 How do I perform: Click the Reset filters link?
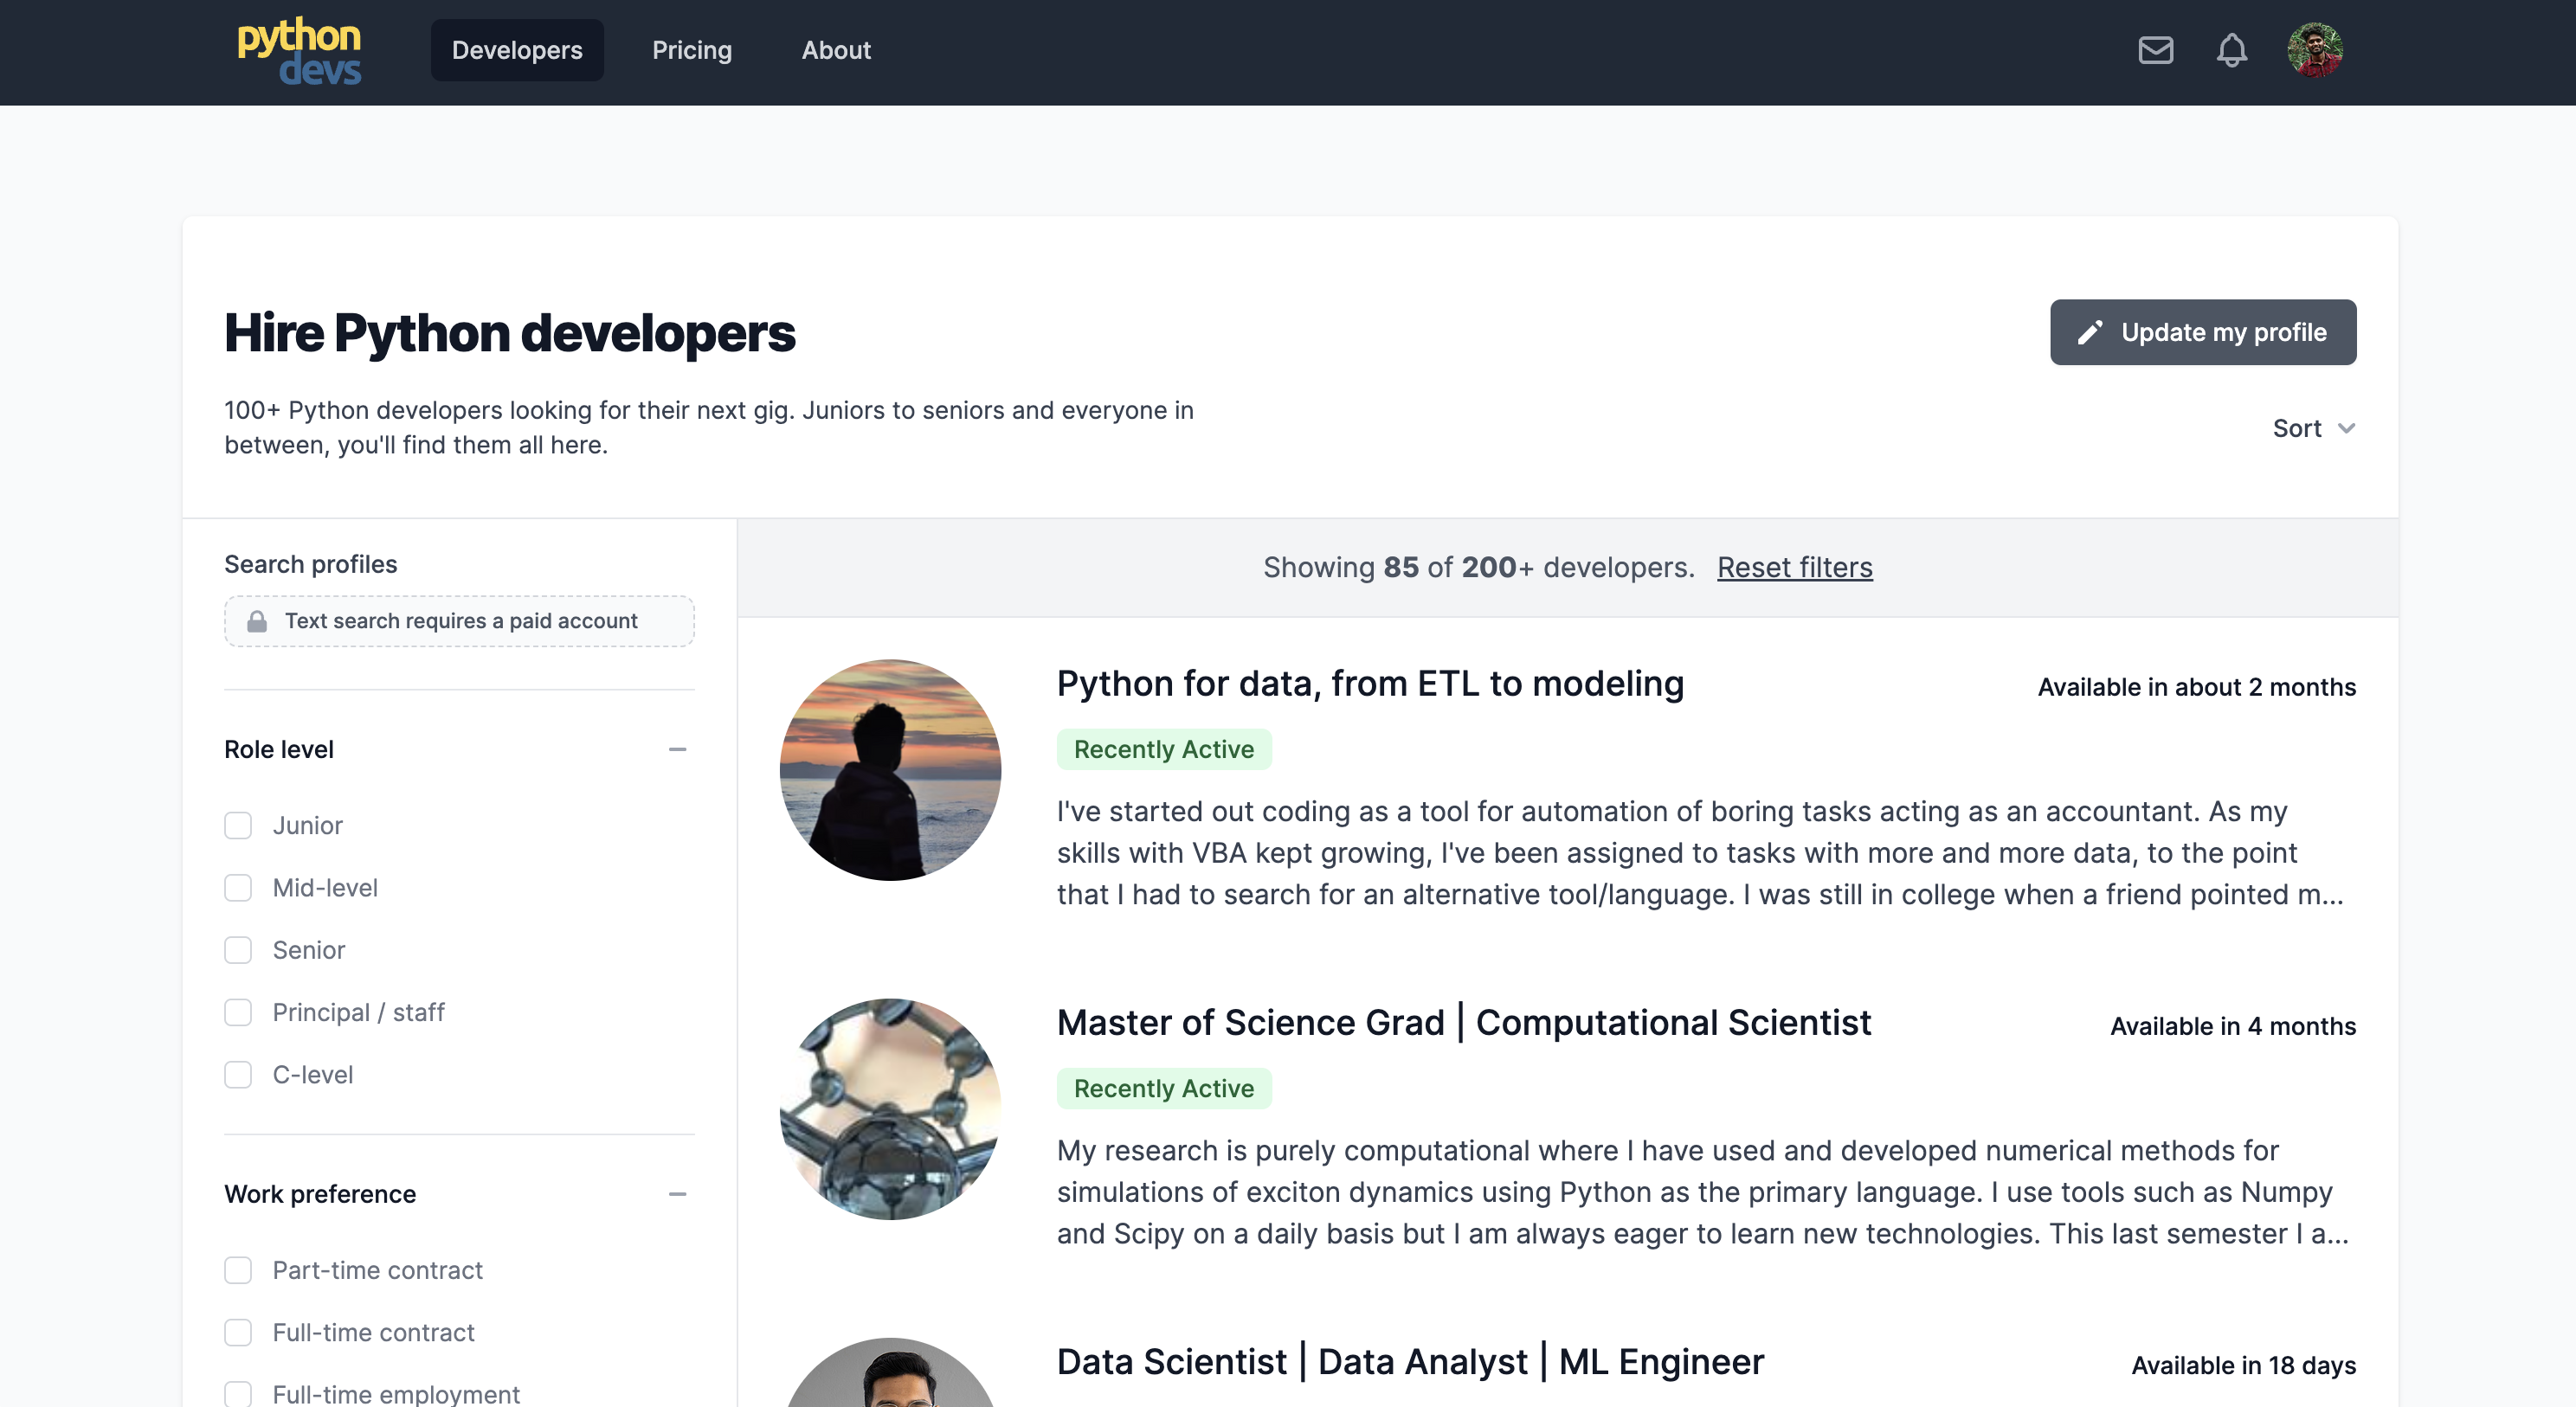[x=1795, y=567]
